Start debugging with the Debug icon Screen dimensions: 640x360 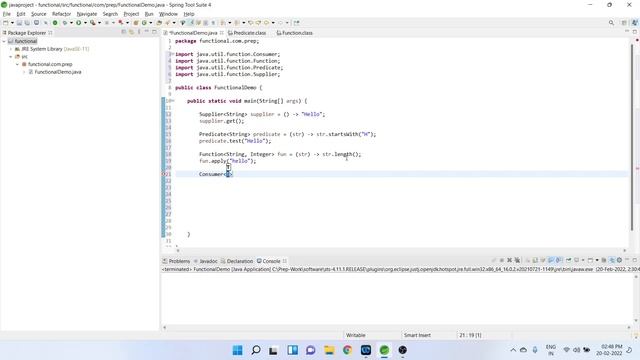click(x=64, y=22)
